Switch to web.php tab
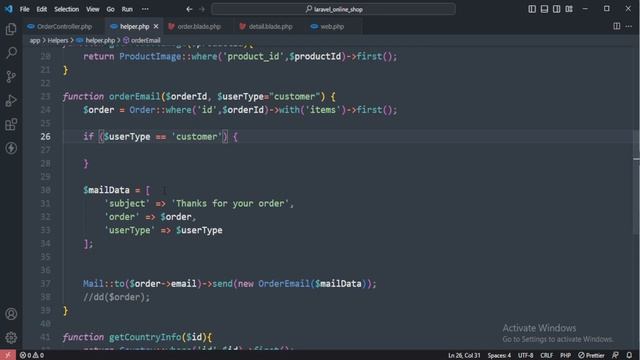The height and width of the screenshot is (360, 640). coord(332,27)
